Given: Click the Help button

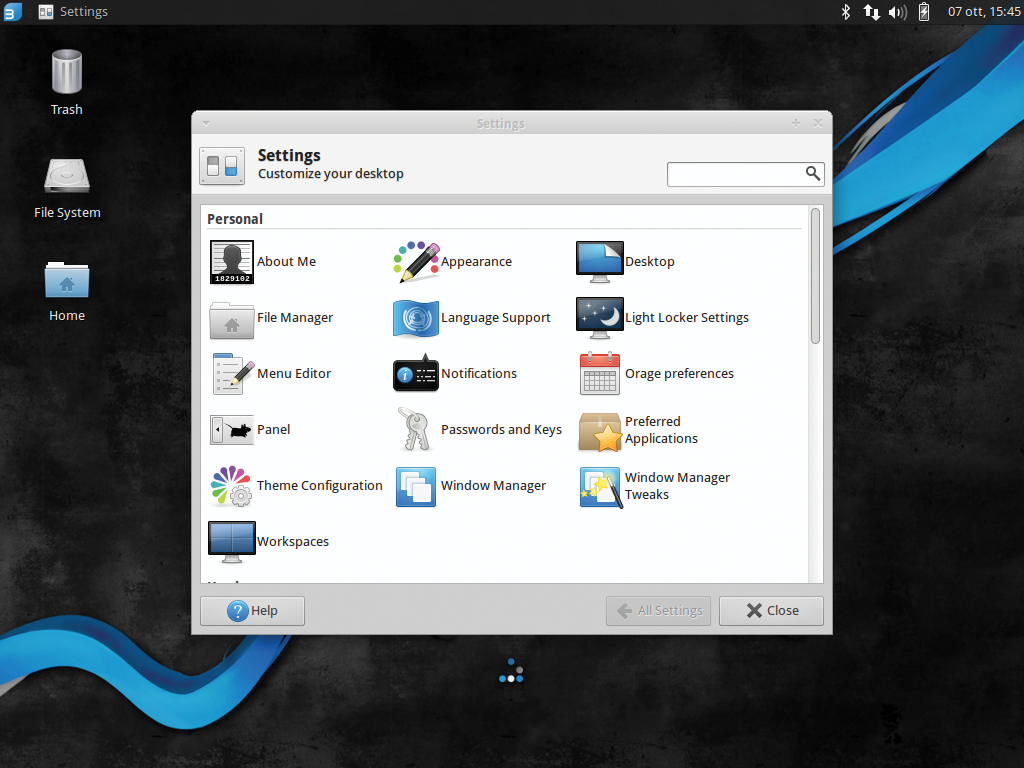Looking at the screenshot, I should [252, 611].
